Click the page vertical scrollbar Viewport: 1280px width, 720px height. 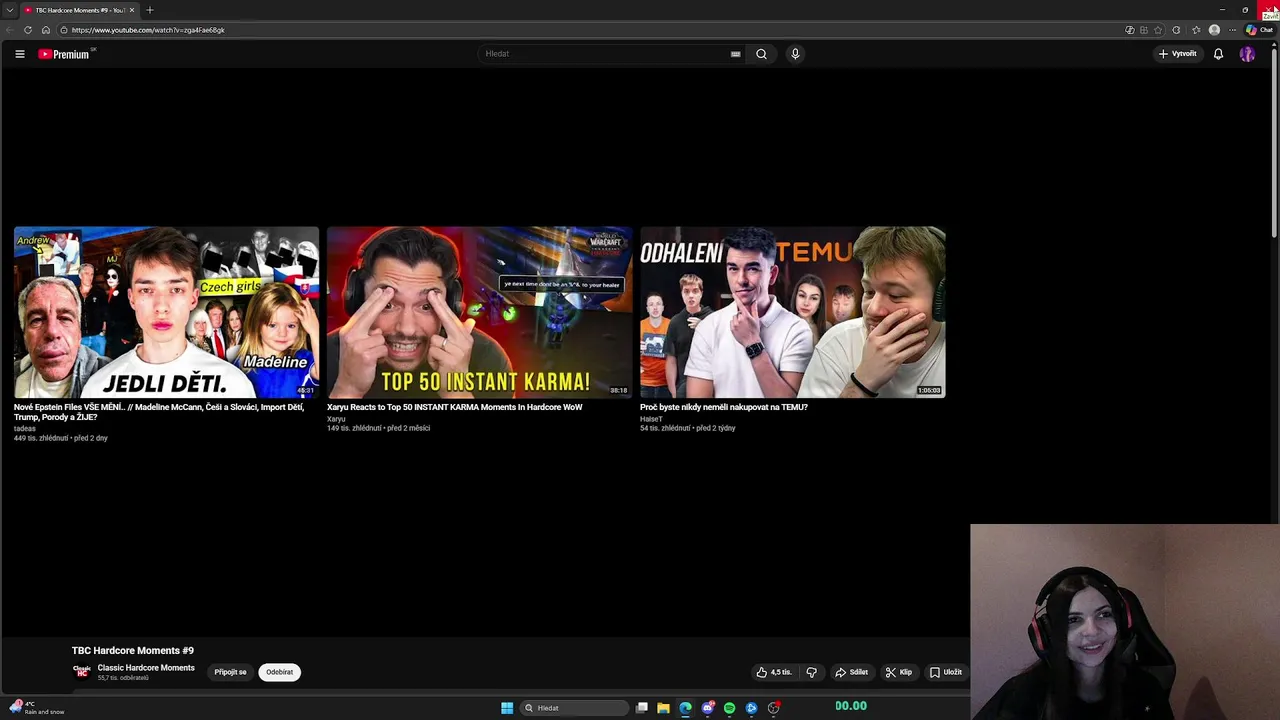[x=1274, y=145]
